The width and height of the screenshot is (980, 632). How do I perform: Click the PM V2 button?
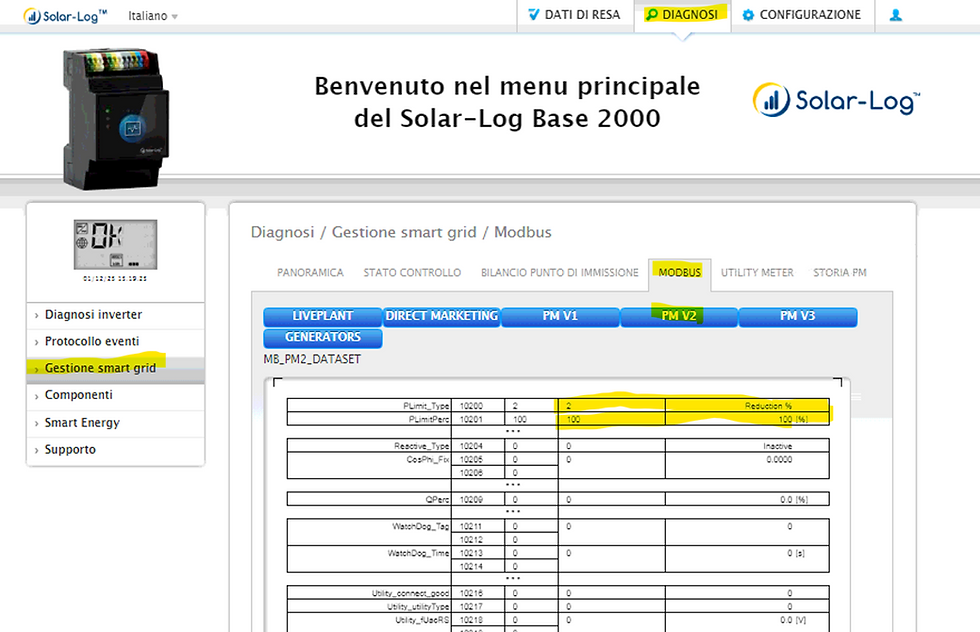point(679,316)
